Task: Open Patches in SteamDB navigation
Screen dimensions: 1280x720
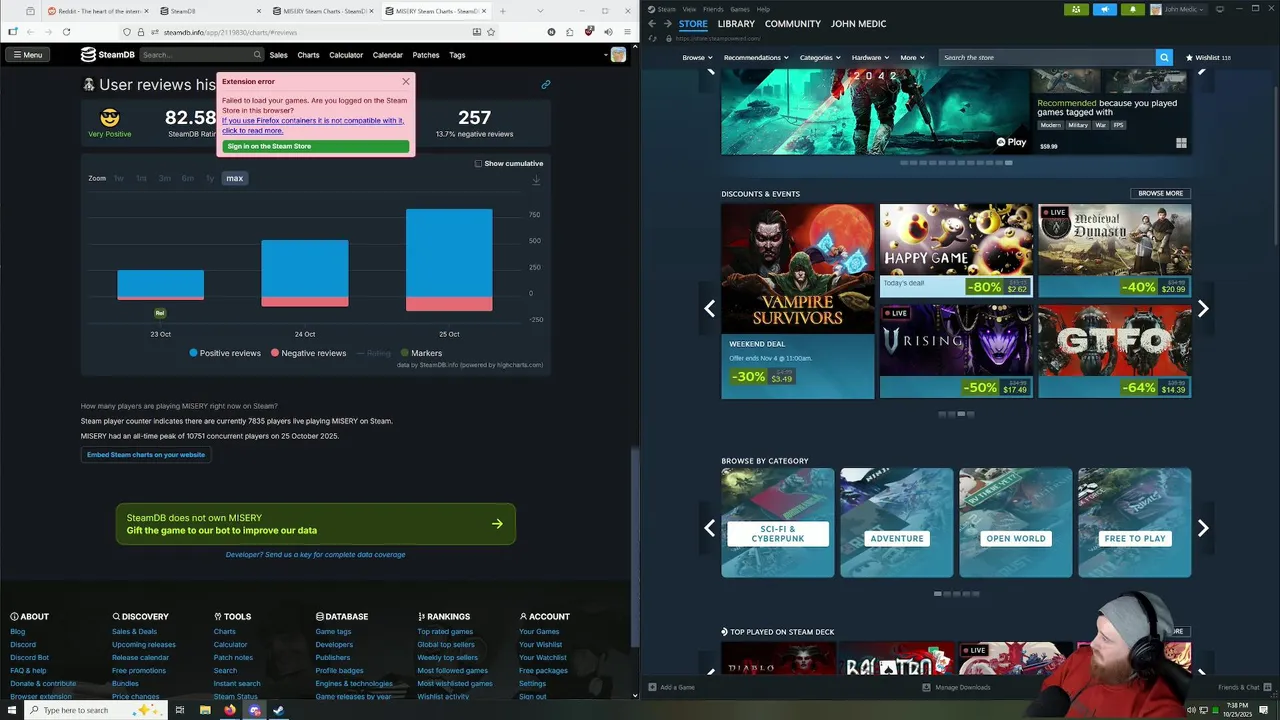Action: tap(426, 55)
